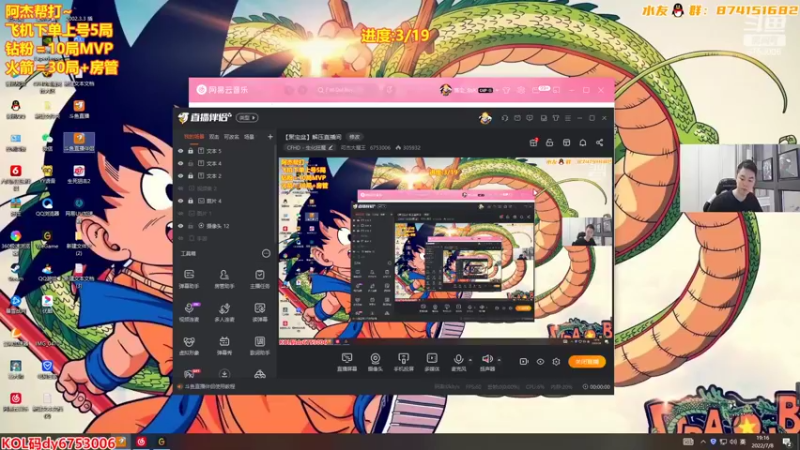Click the stream preview canvas
The width and height of the screenshot is (800, 450).
coord(445,251)
